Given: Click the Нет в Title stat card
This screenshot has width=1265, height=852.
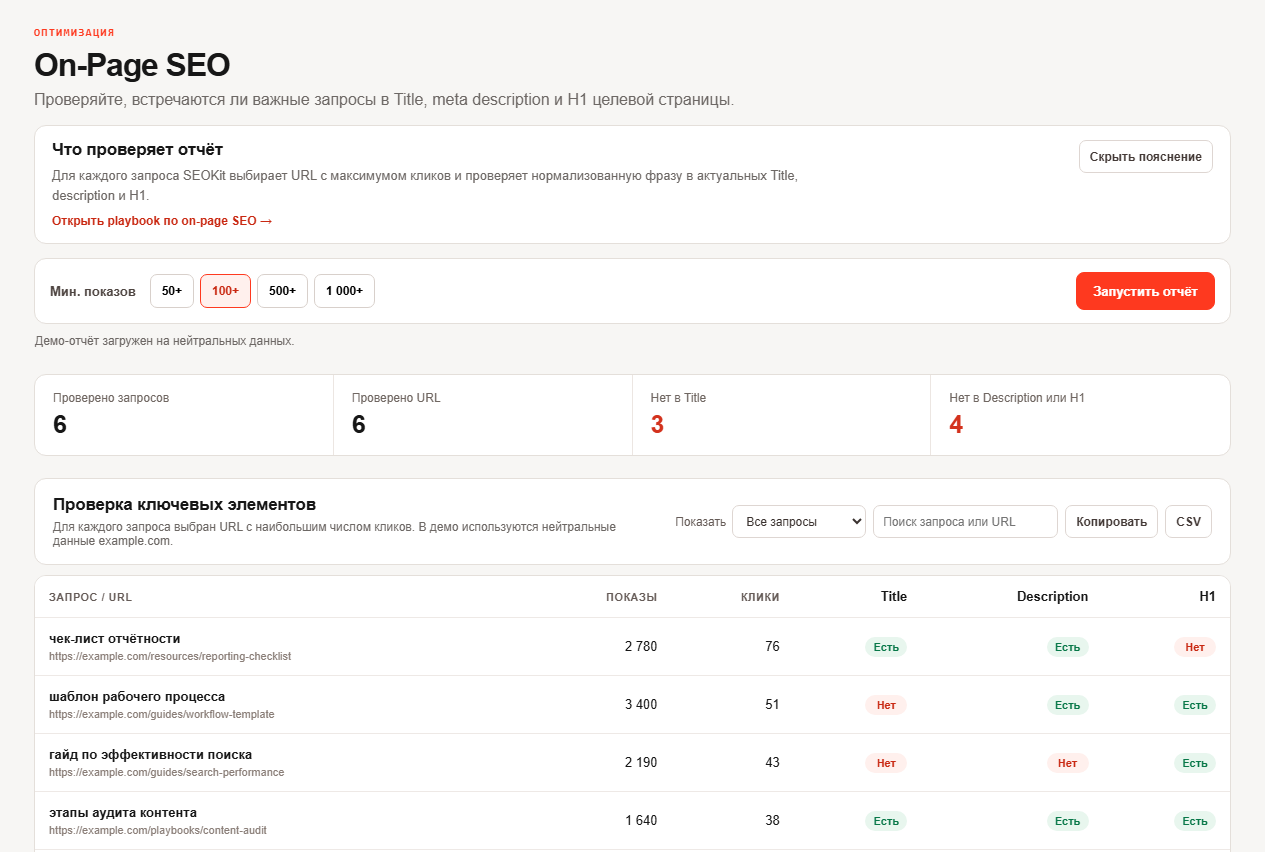Looking at the screenshot, I should click(x=782, y=415).
